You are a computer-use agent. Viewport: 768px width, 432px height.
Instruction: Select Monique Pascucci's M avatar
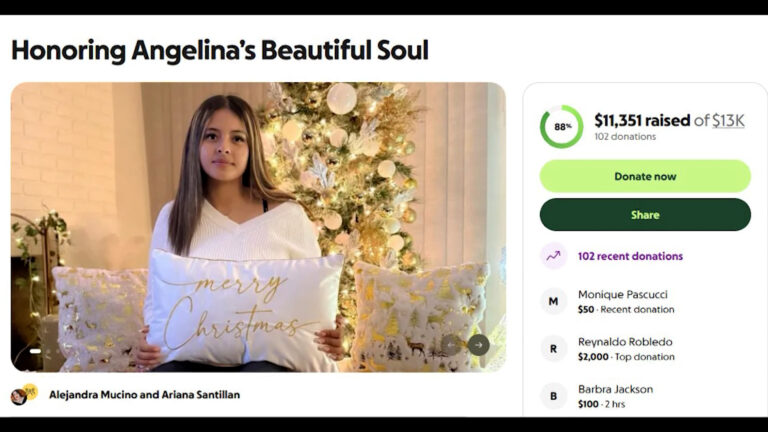pos(553,301)
